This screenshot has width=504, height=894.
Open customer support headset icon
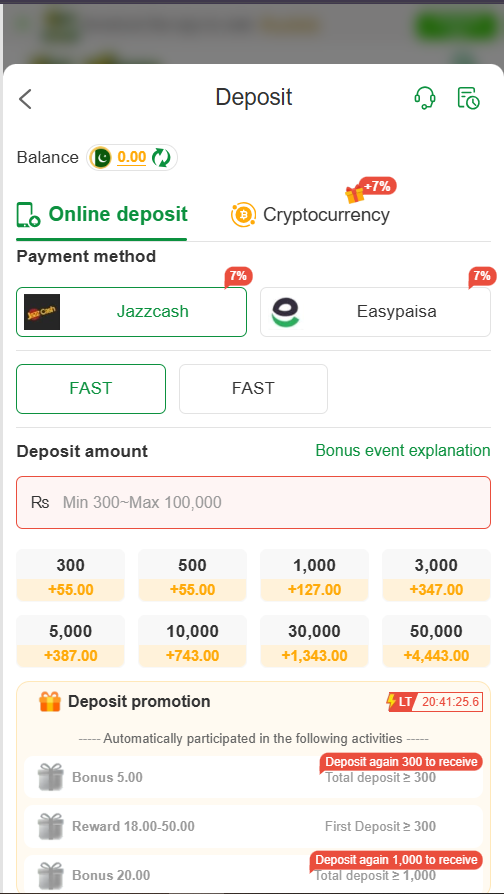pos(425,97)
